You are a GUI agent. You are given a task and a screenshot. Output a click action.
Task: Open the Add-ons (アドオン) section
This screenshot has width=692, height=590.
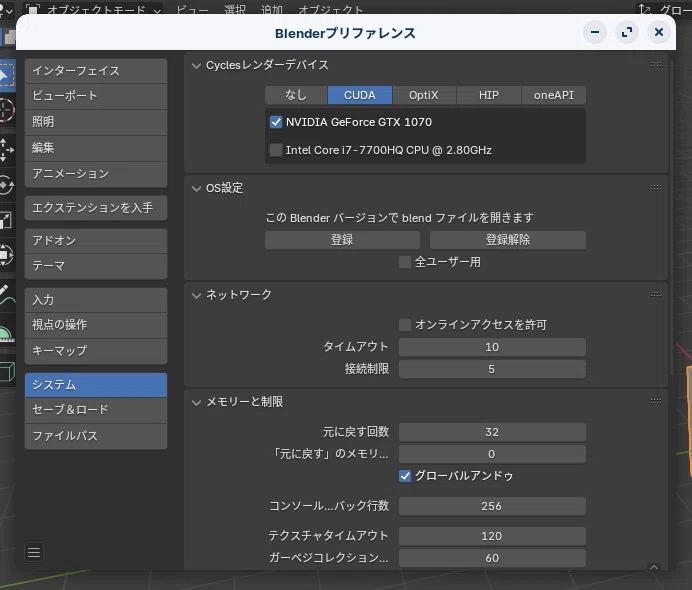(x=96, y=241)
